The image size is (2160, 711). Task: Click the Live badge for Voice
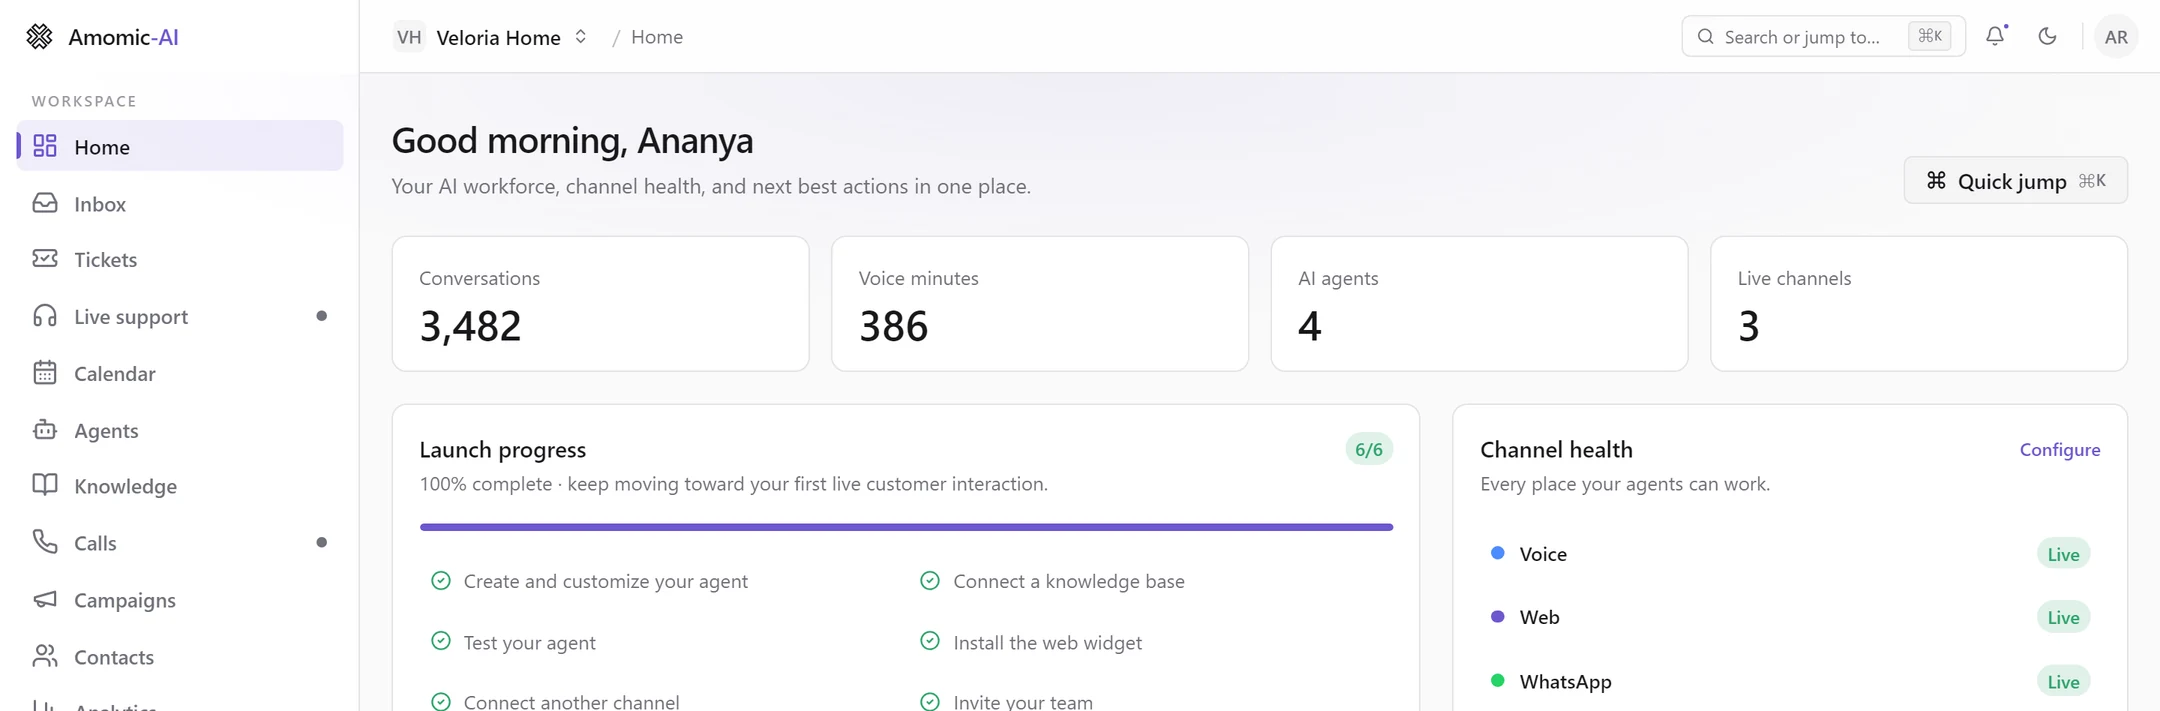tap(2063, 554)
